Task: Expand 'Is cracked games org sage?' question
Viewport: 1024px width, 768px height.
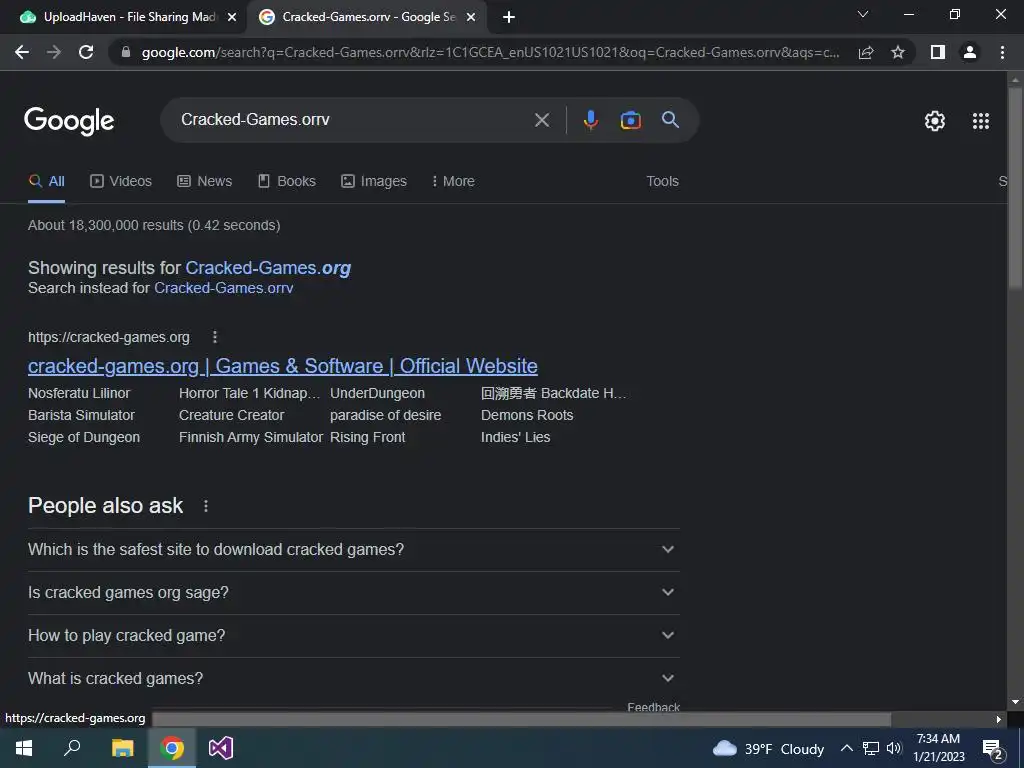Action: click(x=353, y=593)
